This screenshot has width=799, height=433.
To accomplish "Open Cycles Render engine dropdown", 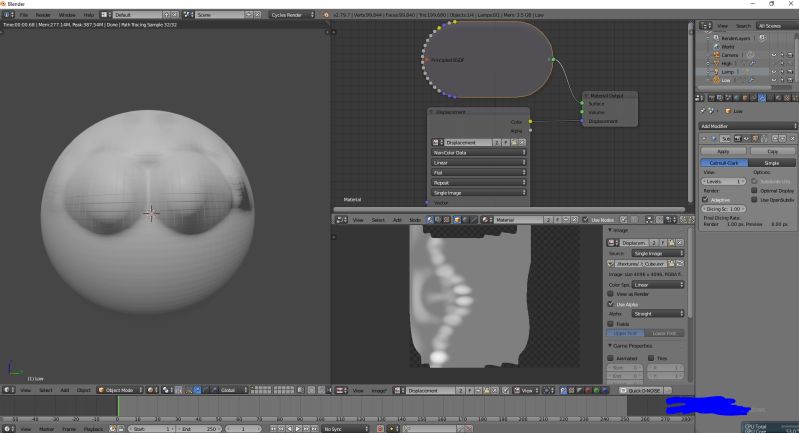I will [x=292, y=15].
